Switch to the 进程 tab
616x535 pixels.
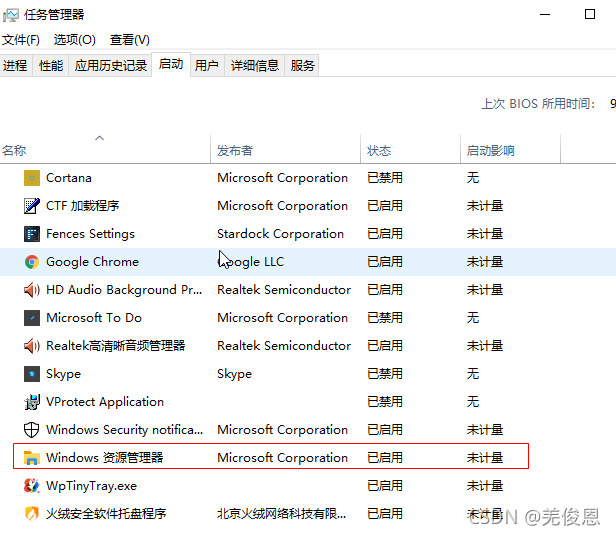point(15,65)
